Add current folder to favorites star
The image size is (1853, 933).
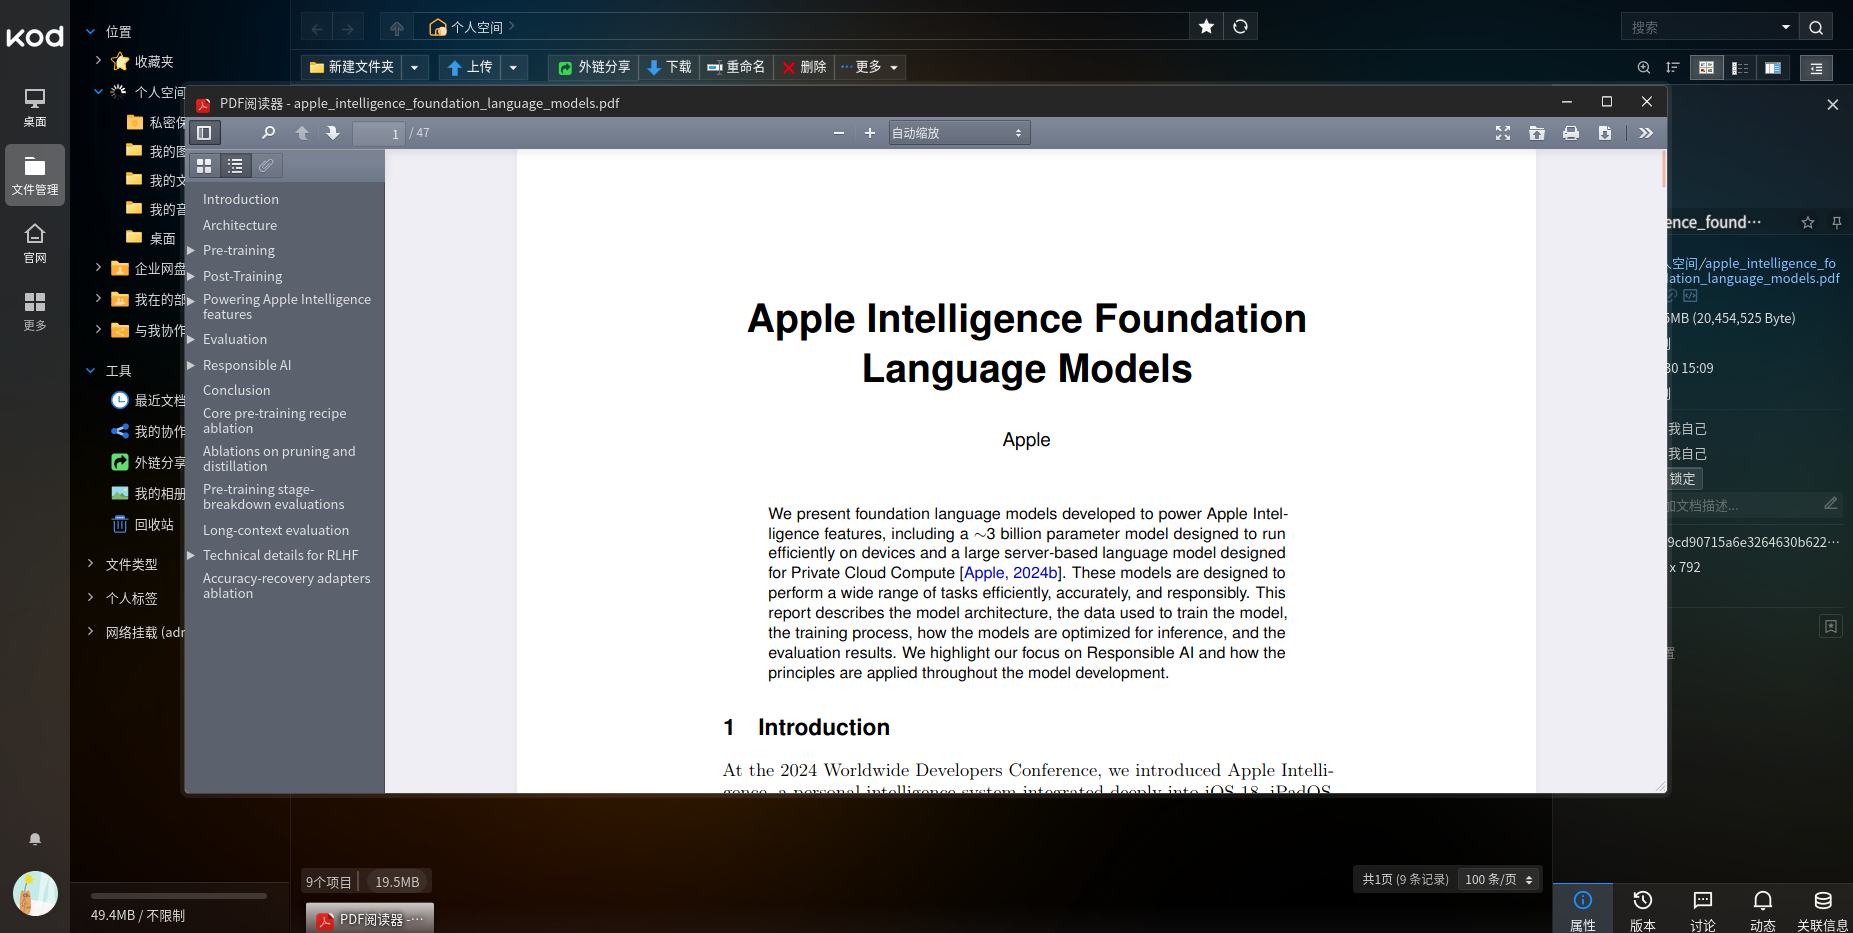(x=1206, y=27)
